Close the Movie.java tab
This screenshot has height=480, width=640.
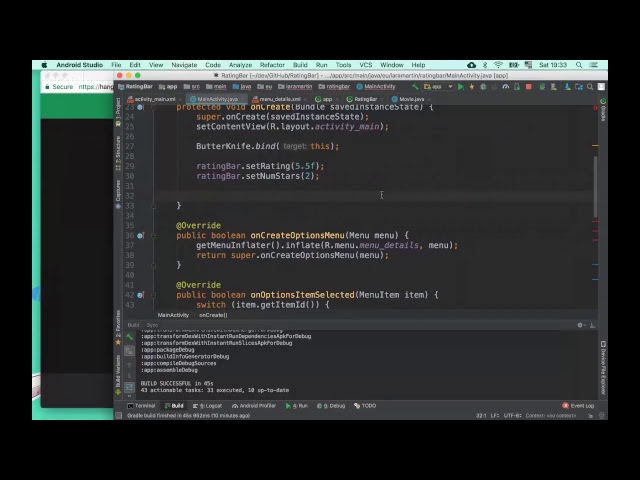[429, 99]
